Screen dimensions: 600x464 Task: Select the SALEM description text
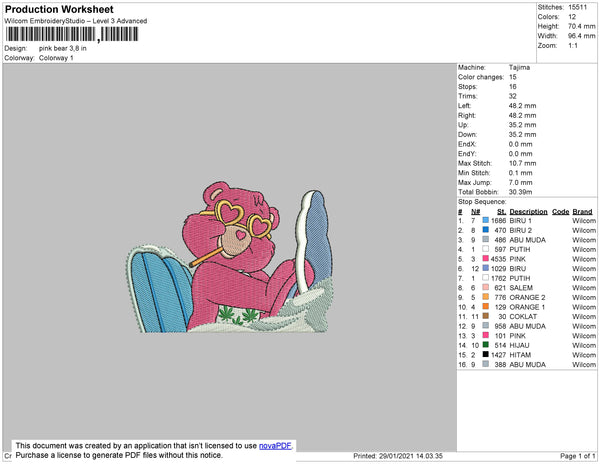[x=521, y=288]
